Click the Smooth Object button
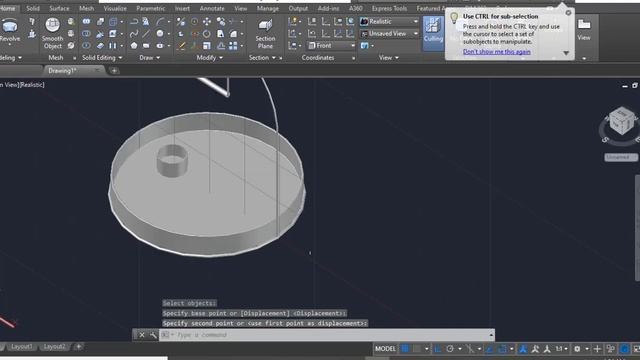Image resolution: width=640 pixels, height=360 pixels. pos(53,33)
